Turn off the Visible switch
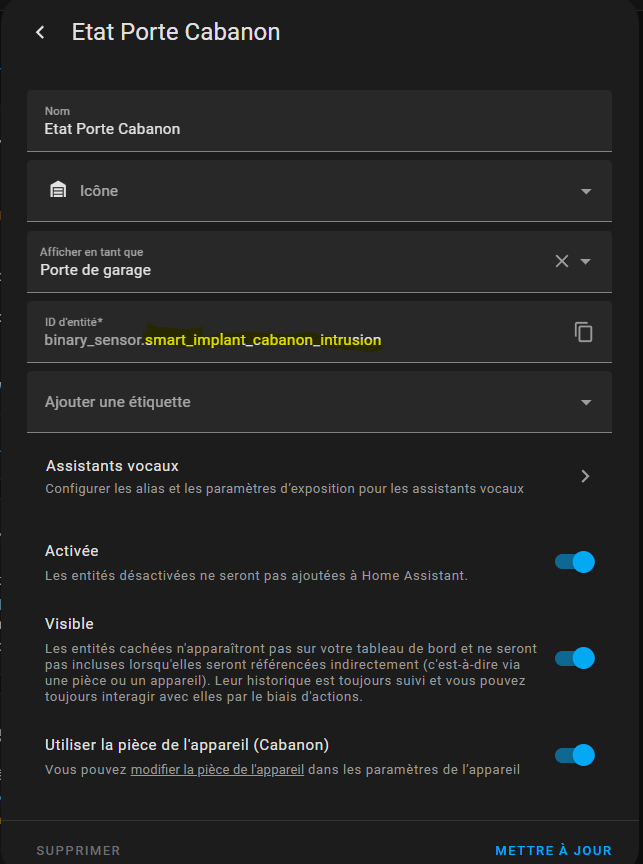This screenshot has height=864, width=643. coord(575,658)
